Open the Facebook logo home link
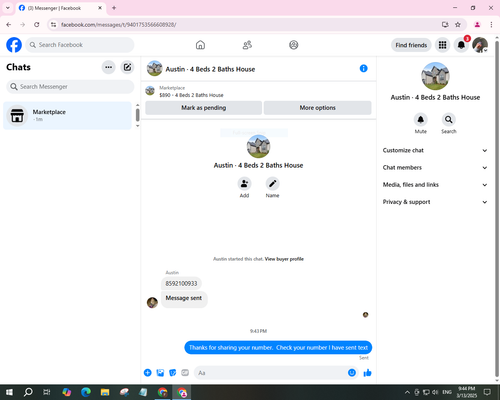The image size is (500, 400). (14, 45)
